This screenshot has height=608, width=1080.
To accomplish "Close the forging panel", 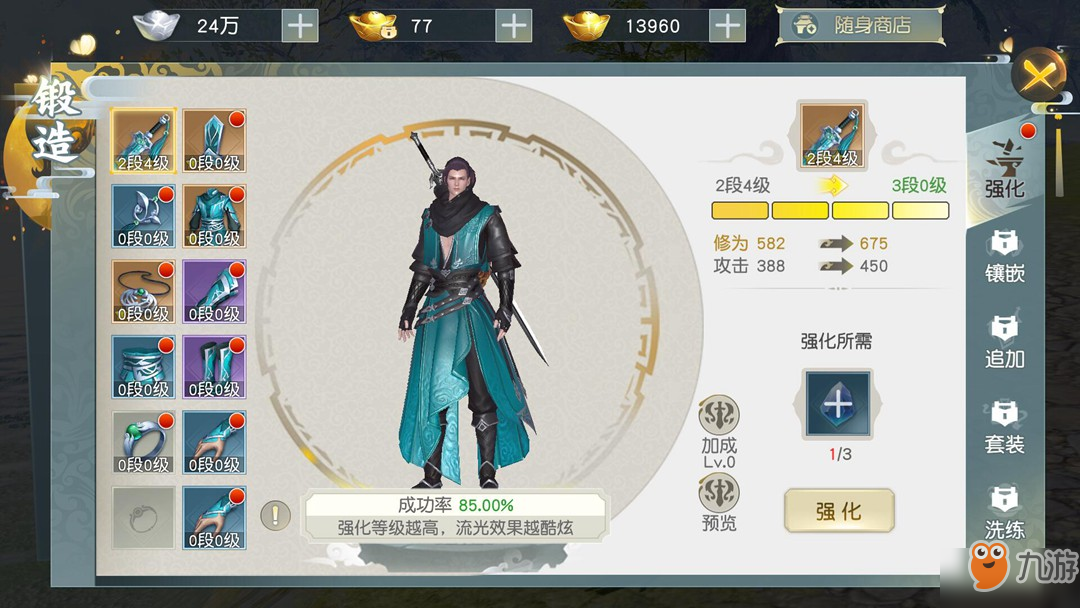I will [x=1039, y=75].
